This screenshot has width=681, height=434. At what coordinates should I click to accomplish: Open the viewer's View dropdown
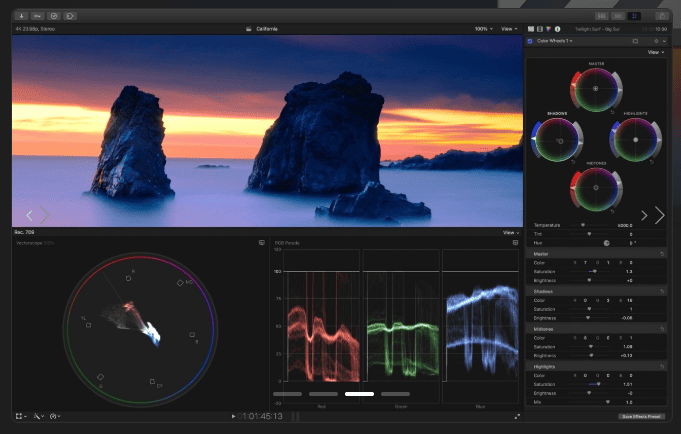click(x=509, y=29)
